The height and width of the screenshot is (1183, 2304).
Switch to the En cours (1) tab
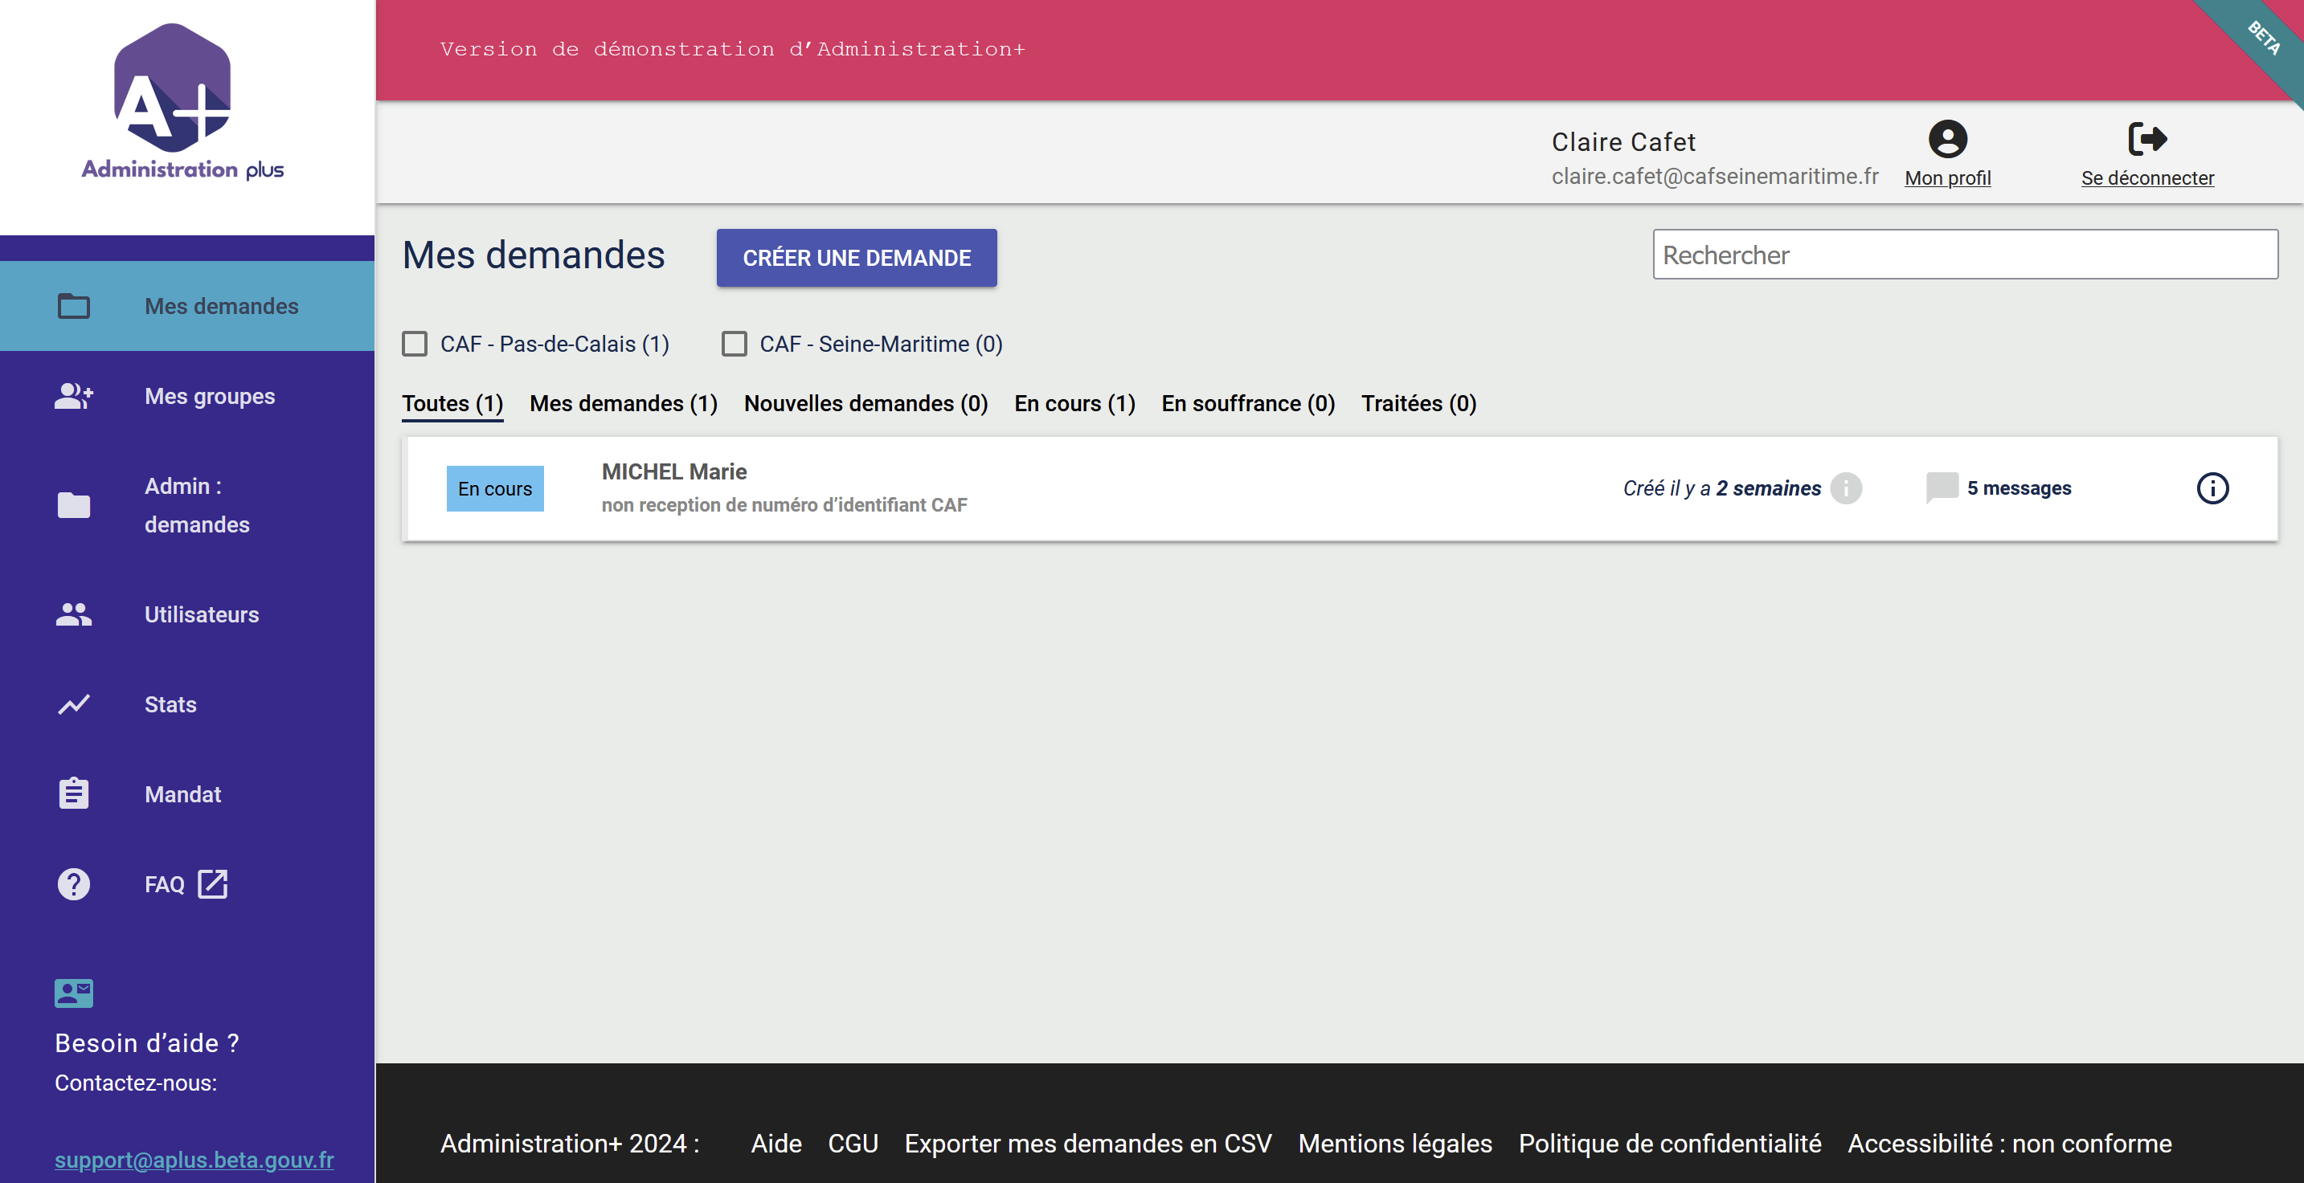click(x=1074, y=403)
